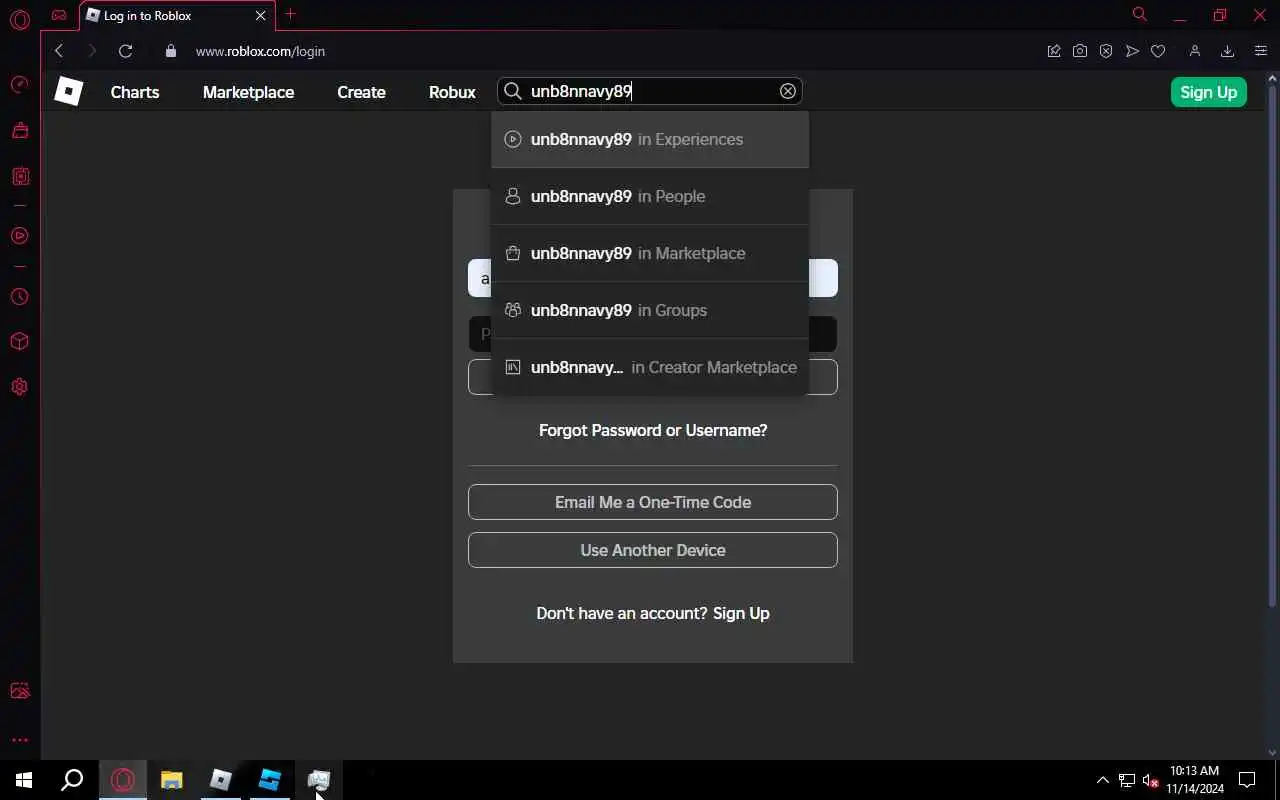View site security lock info

coord(170,51)
